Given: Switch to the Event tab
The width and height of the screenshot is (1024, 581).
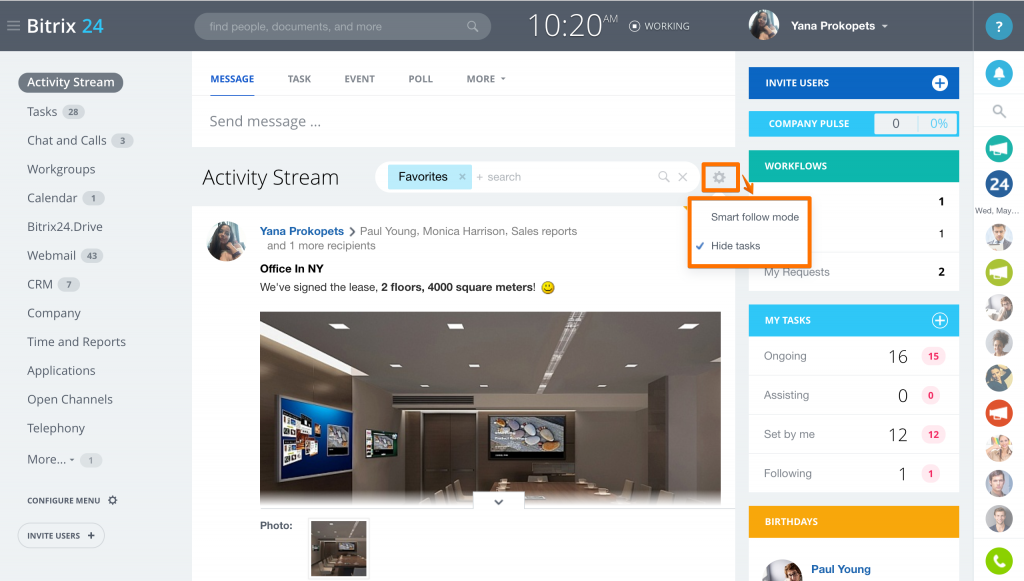Looking at the screenshot, I should (359, 79).
